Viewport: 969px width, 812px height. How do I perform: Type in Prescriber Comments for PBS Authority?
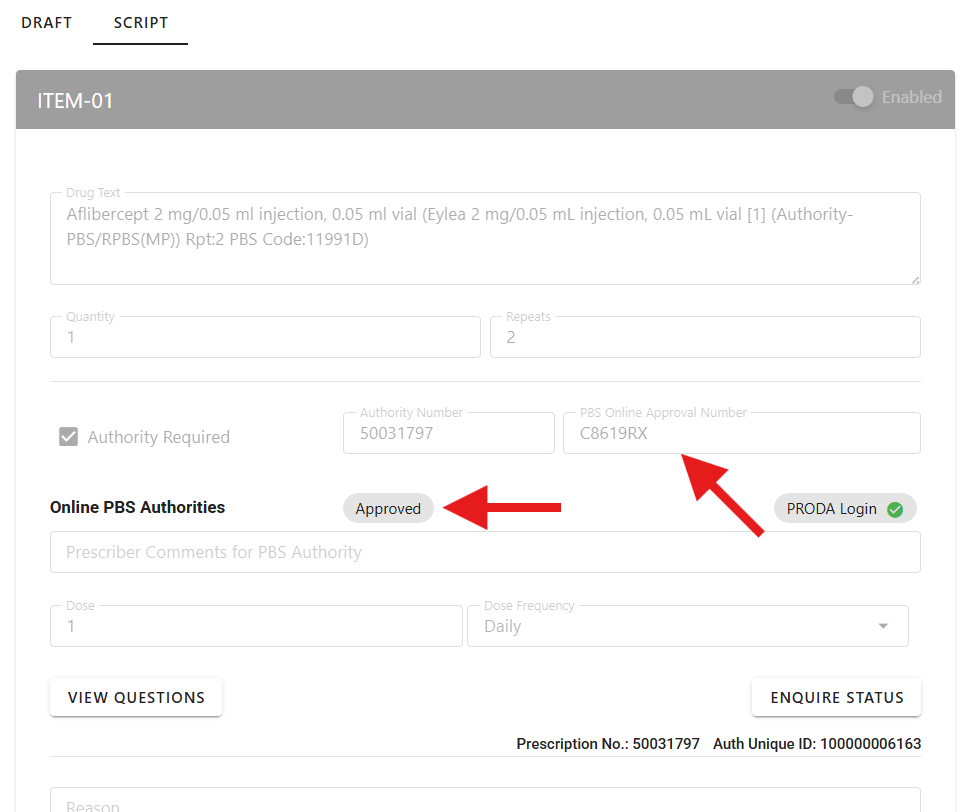click(485, 552)
